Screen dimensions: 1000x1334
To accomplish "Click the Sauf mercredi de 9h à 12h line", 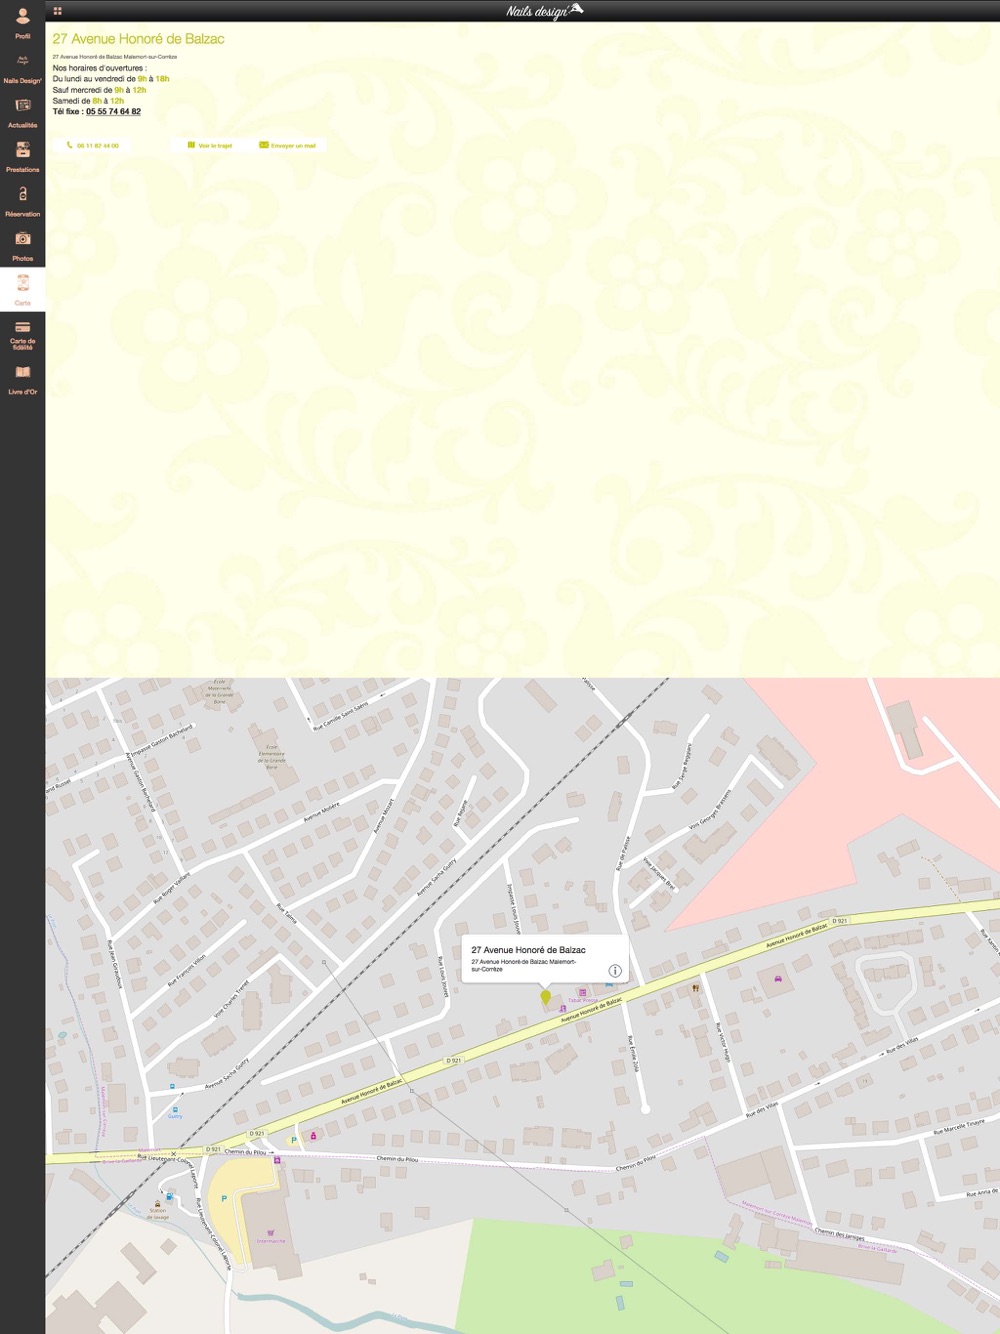I will point(99,90).
